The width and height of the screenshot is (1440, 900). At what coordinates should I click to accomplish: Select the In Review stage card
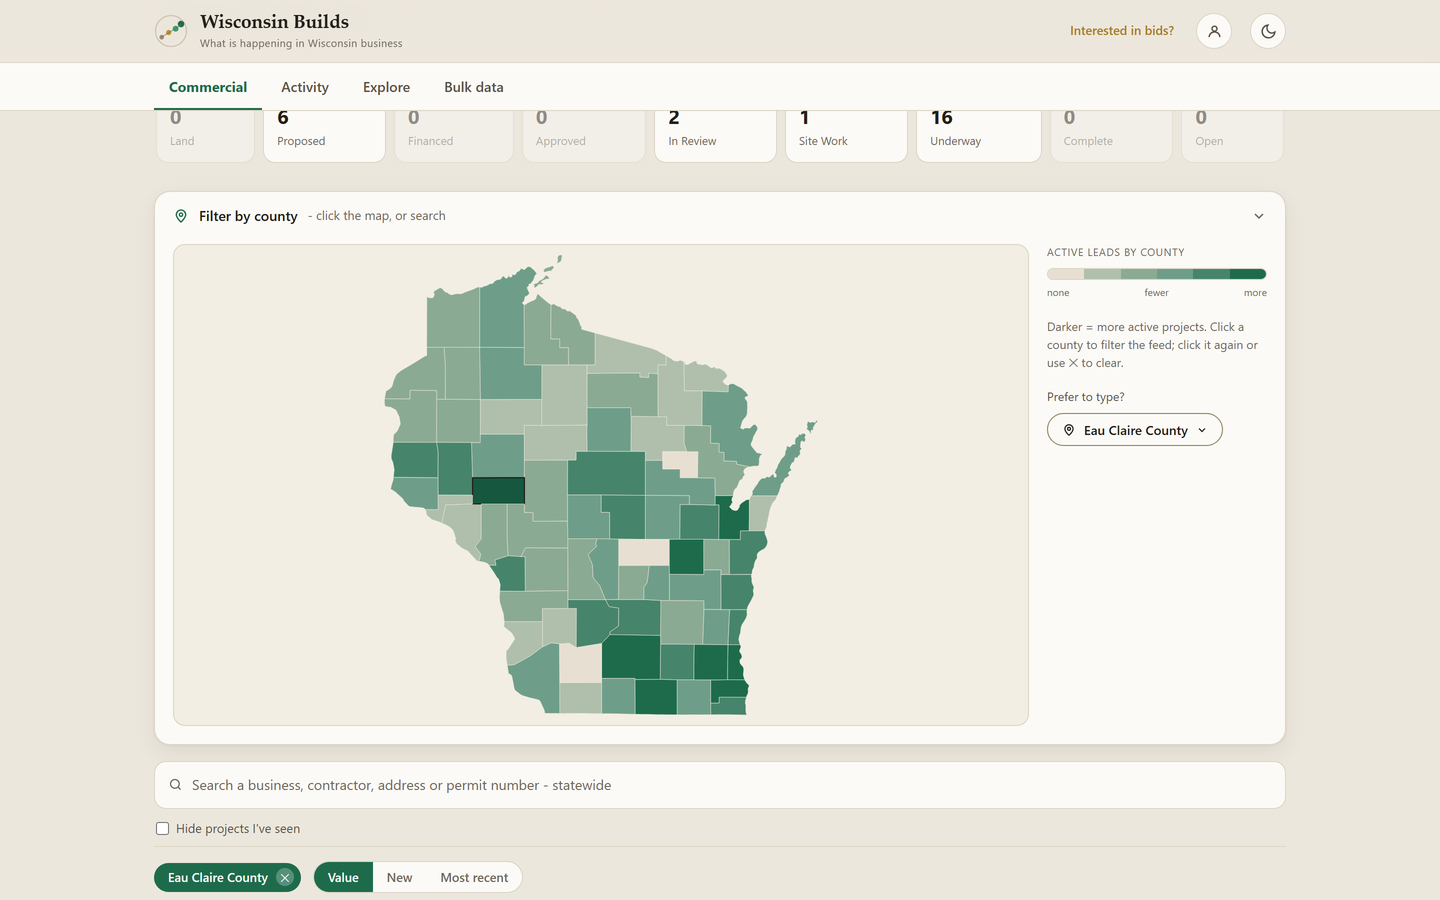click(715, 135)
